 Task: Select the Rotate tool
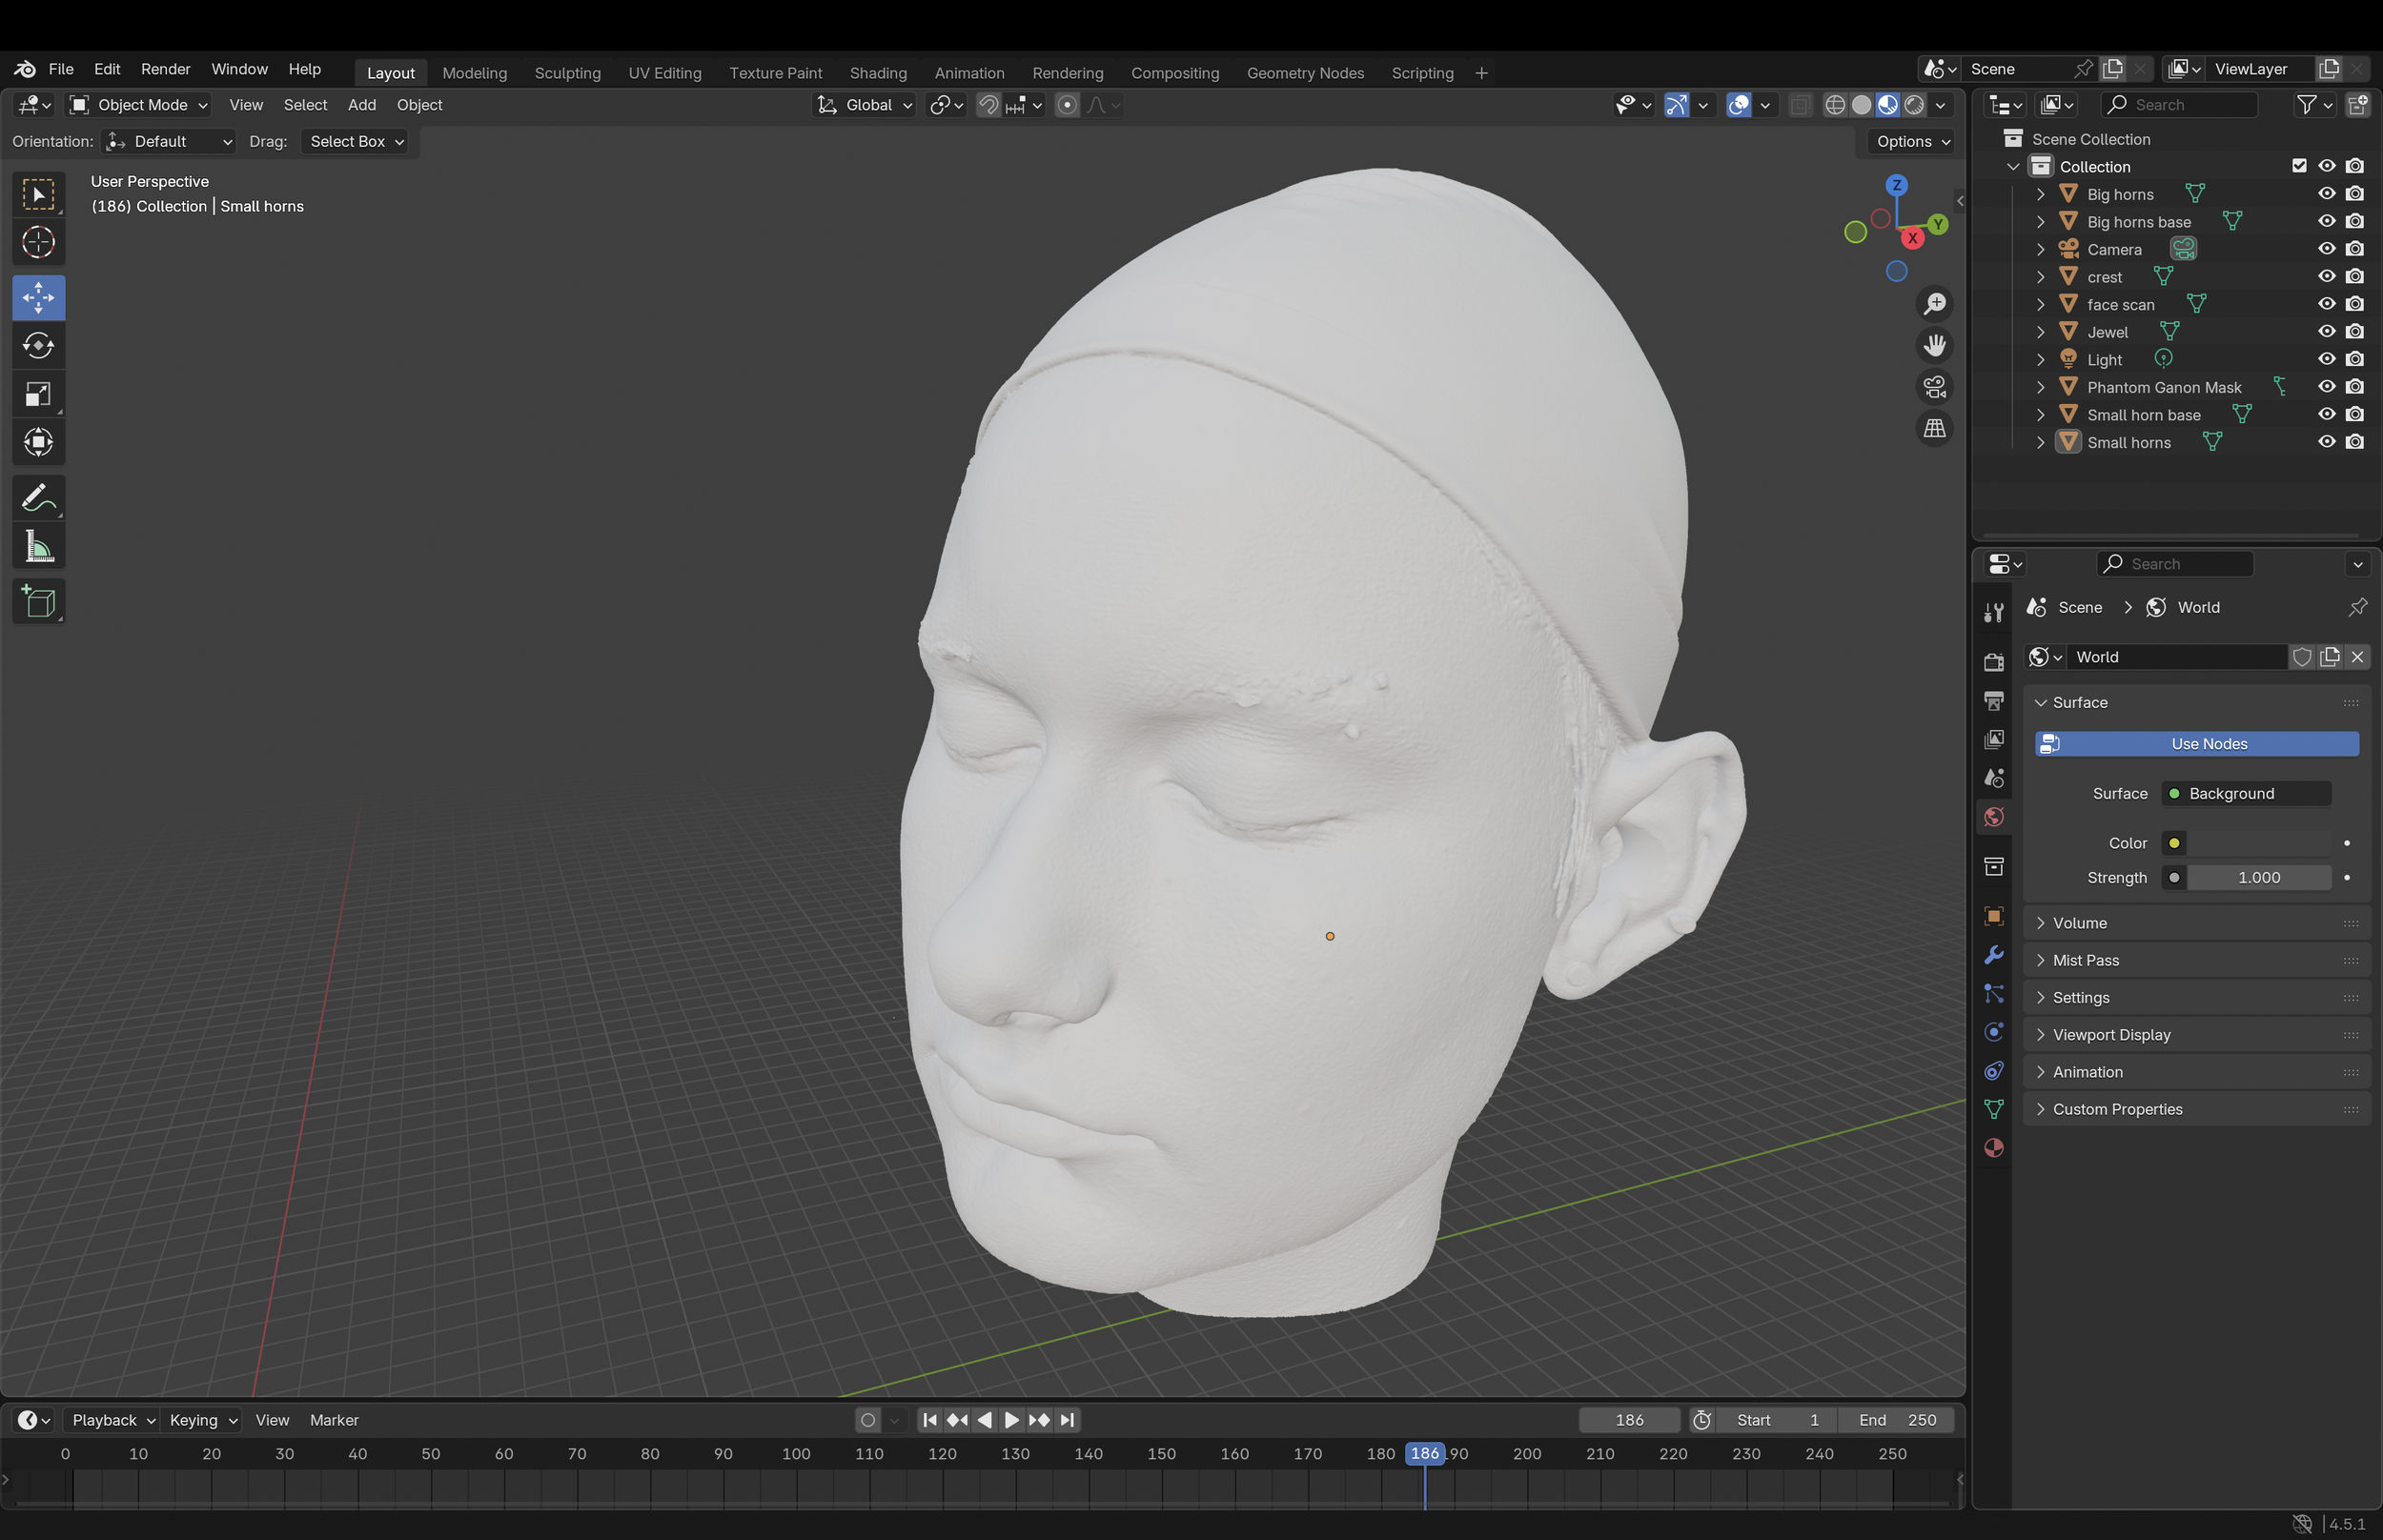(38, 346)
